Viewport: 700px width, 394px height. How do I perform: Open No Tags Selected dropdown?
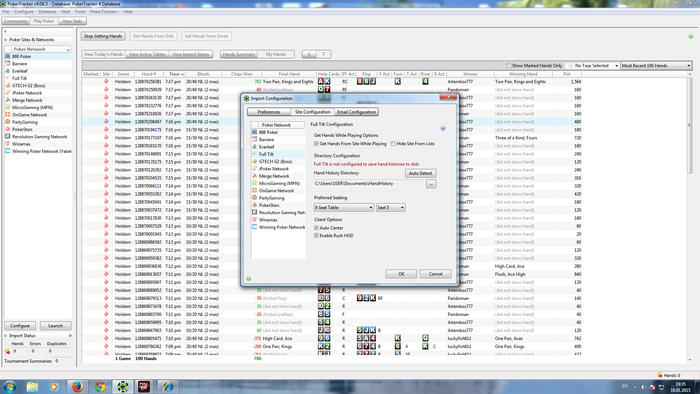593,66
